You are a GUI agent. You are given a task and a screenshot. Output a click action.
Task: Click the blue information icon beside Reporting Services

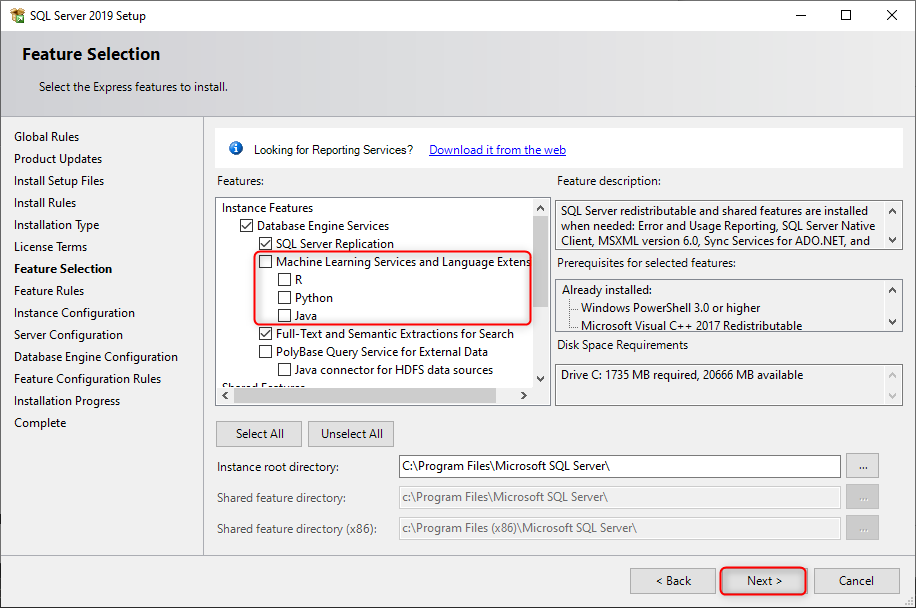tap(236, 148)
